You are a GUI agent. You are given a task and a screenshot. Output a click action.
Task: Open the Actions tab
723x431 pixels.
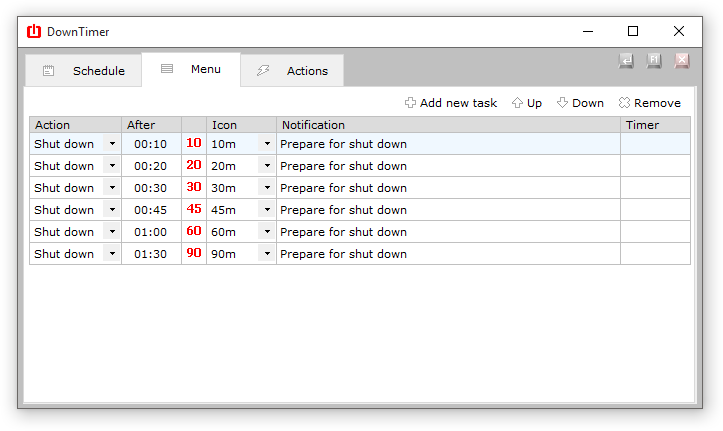[x=293, y=71]
